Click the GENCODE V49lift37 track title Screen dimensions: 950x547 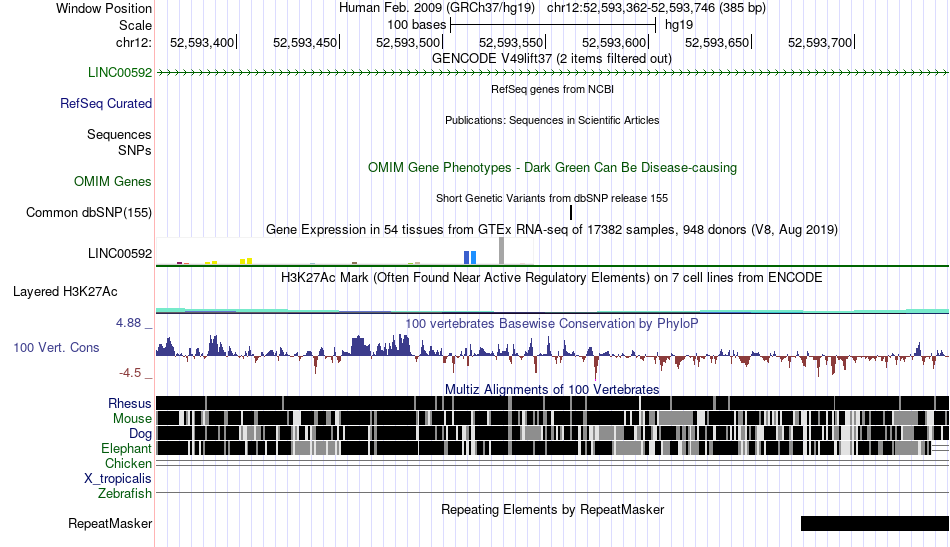(552, 59)
